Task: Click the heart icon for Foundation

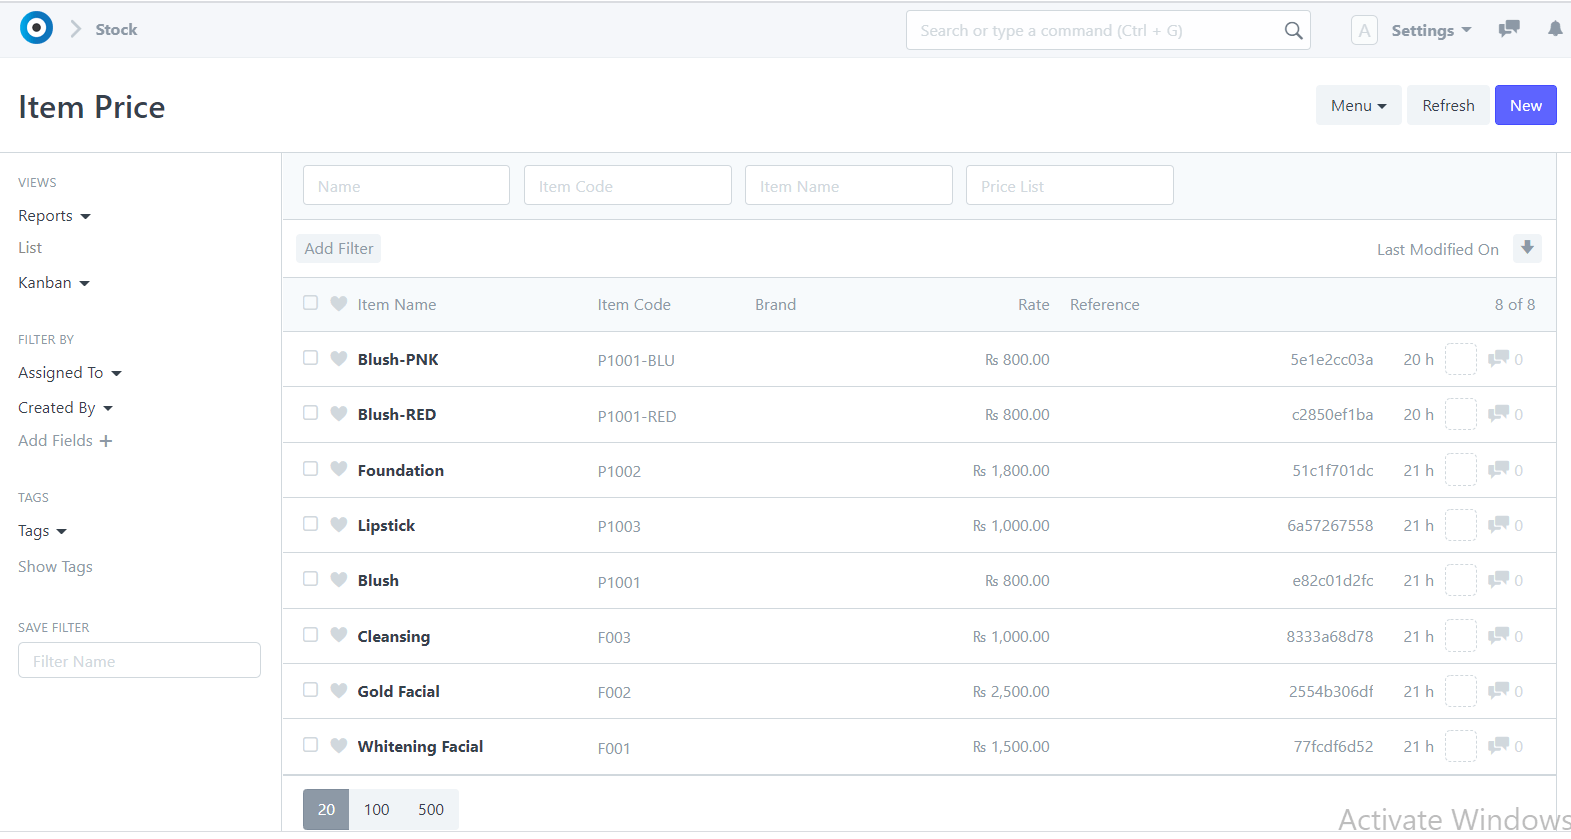Action: tap(339, 470)
